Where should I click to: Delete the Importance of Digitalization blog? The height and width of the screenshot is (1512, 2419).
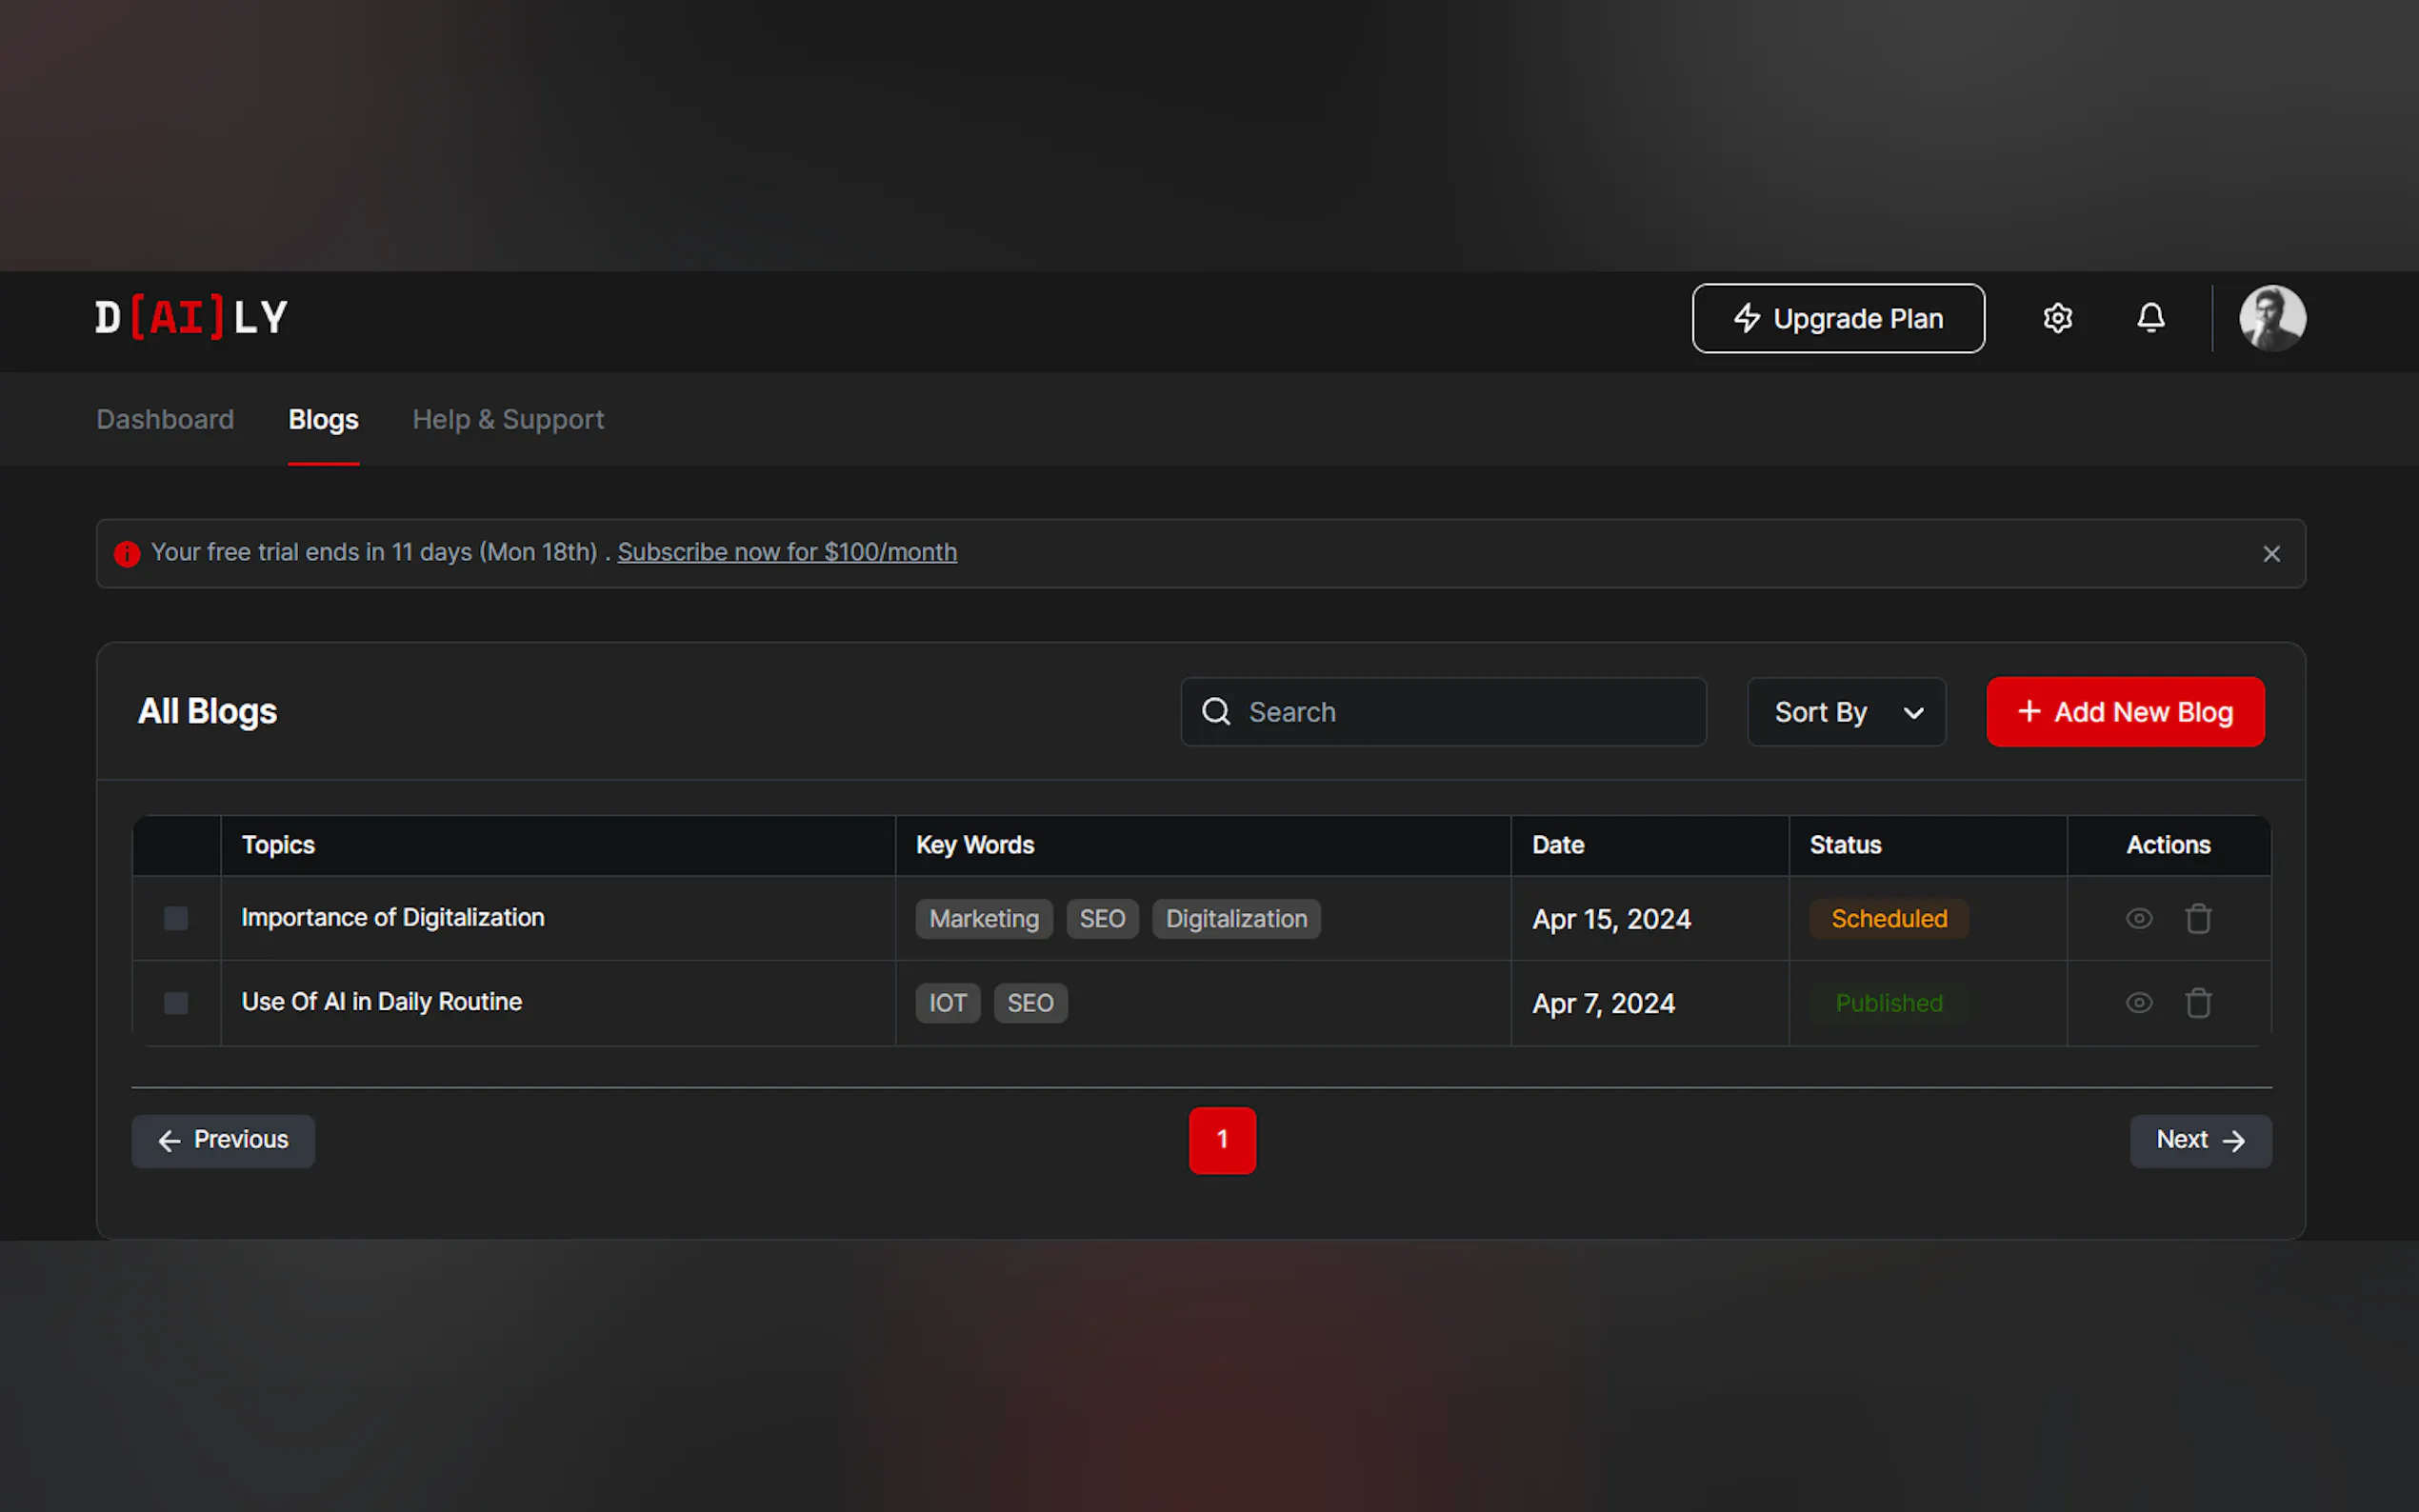pyautogui.click(x=2197, y=918)
